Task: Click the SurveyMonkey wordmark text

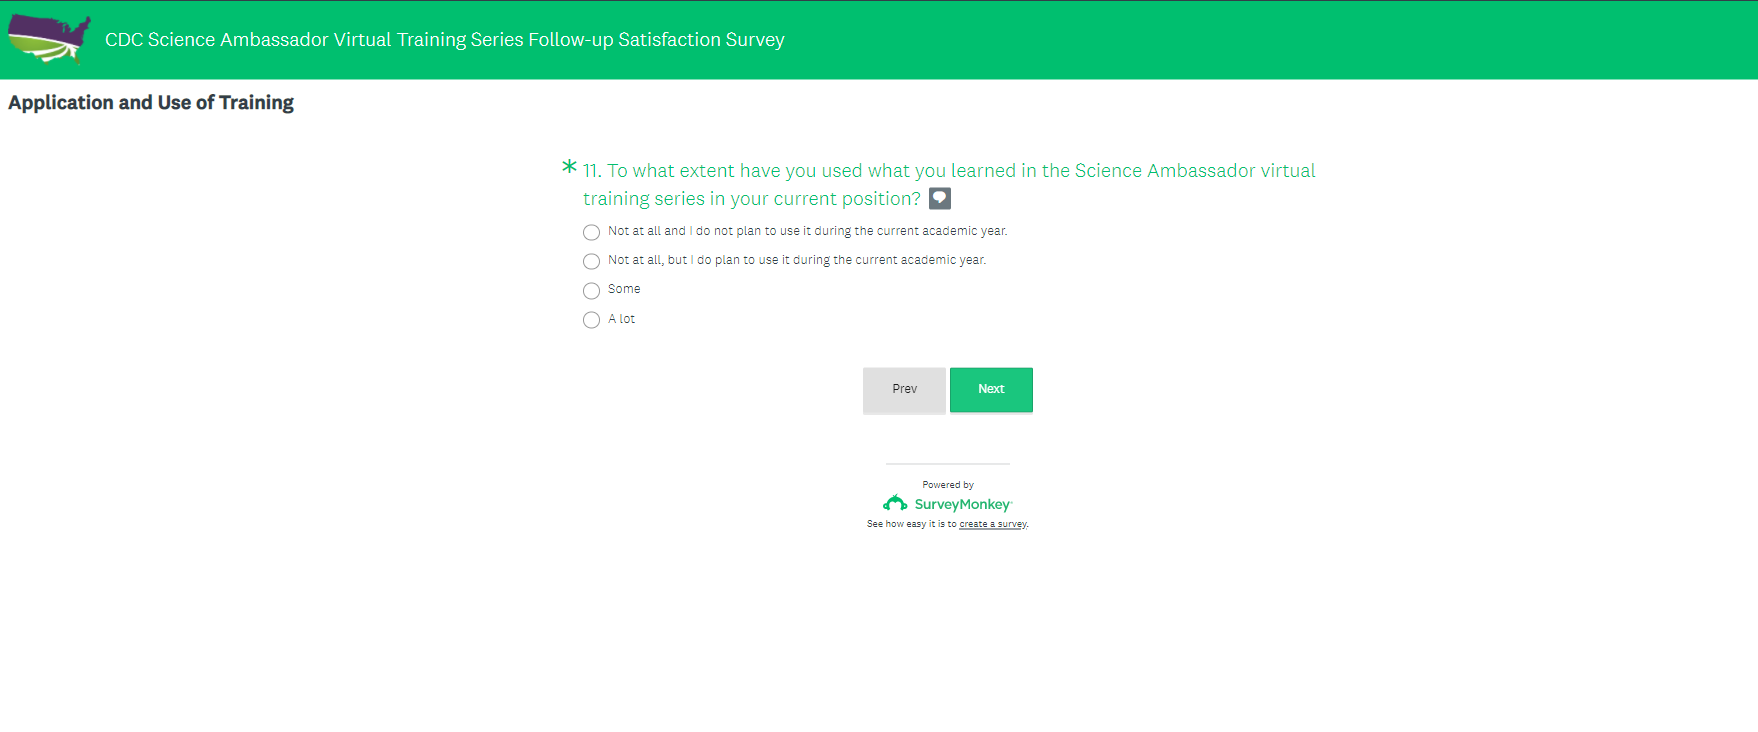Action: tap(962, 504)
